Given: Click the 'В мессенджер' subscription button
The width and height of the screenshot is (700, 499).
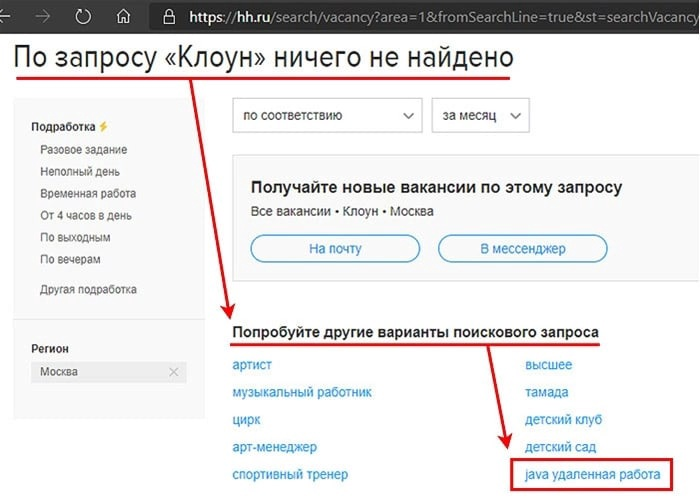Looking at the screenshot, I should [523, 249].
